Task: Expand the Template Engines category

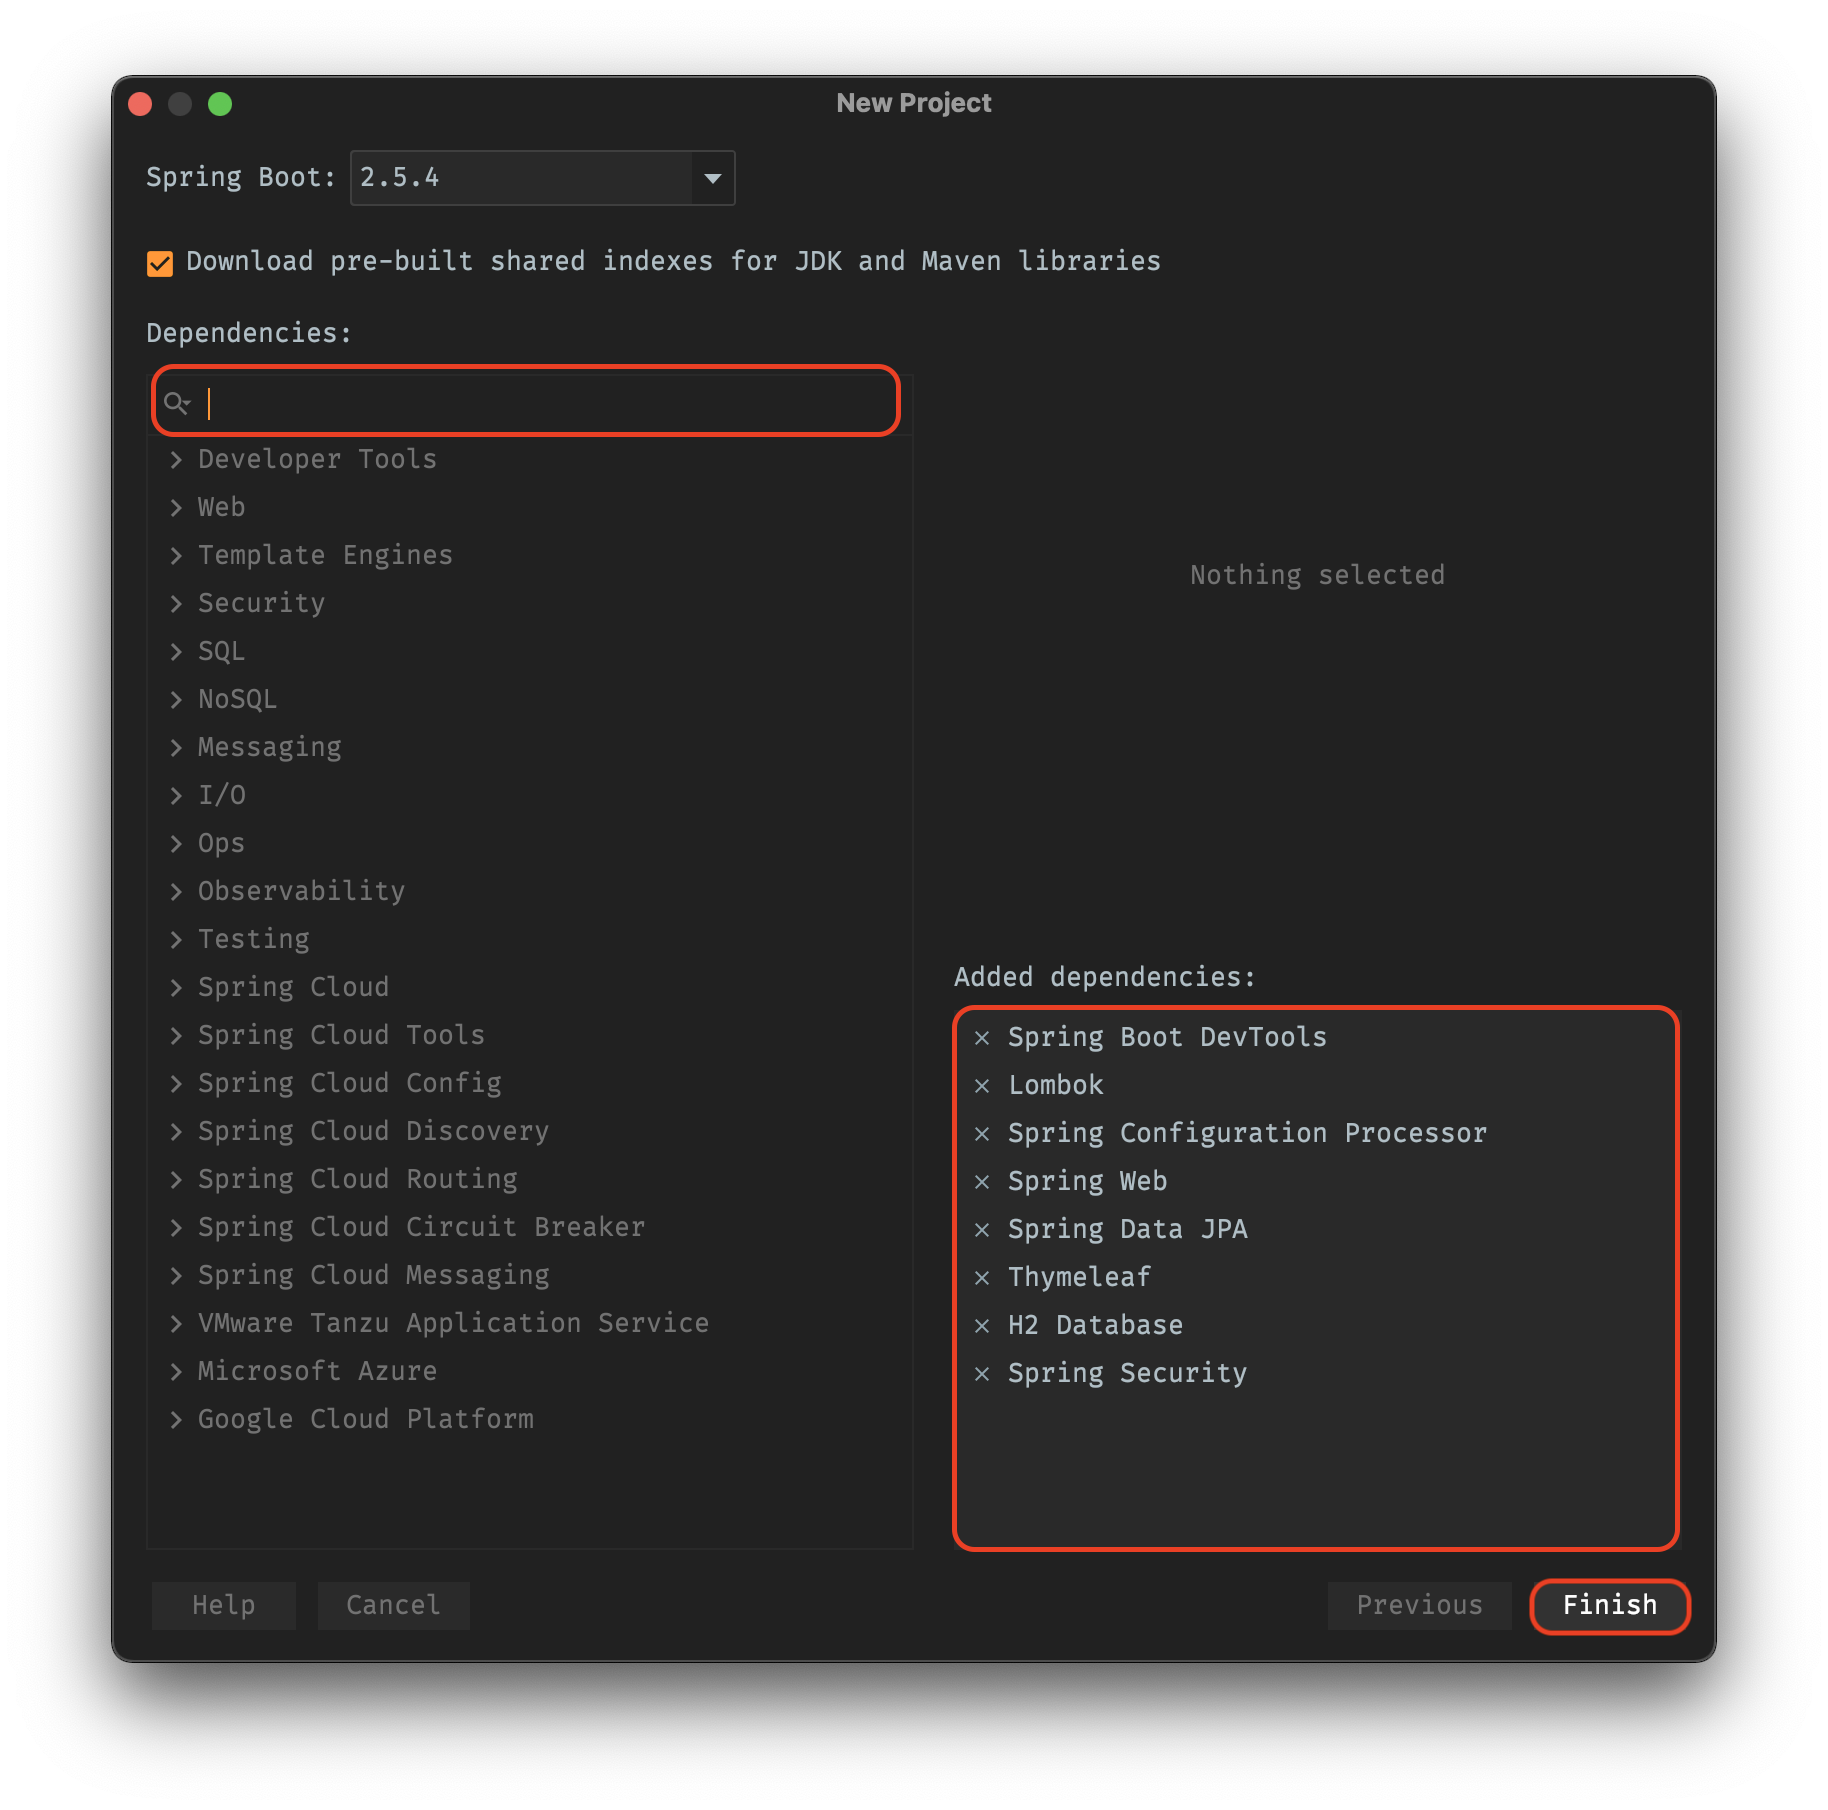Action: coord(176,556)
